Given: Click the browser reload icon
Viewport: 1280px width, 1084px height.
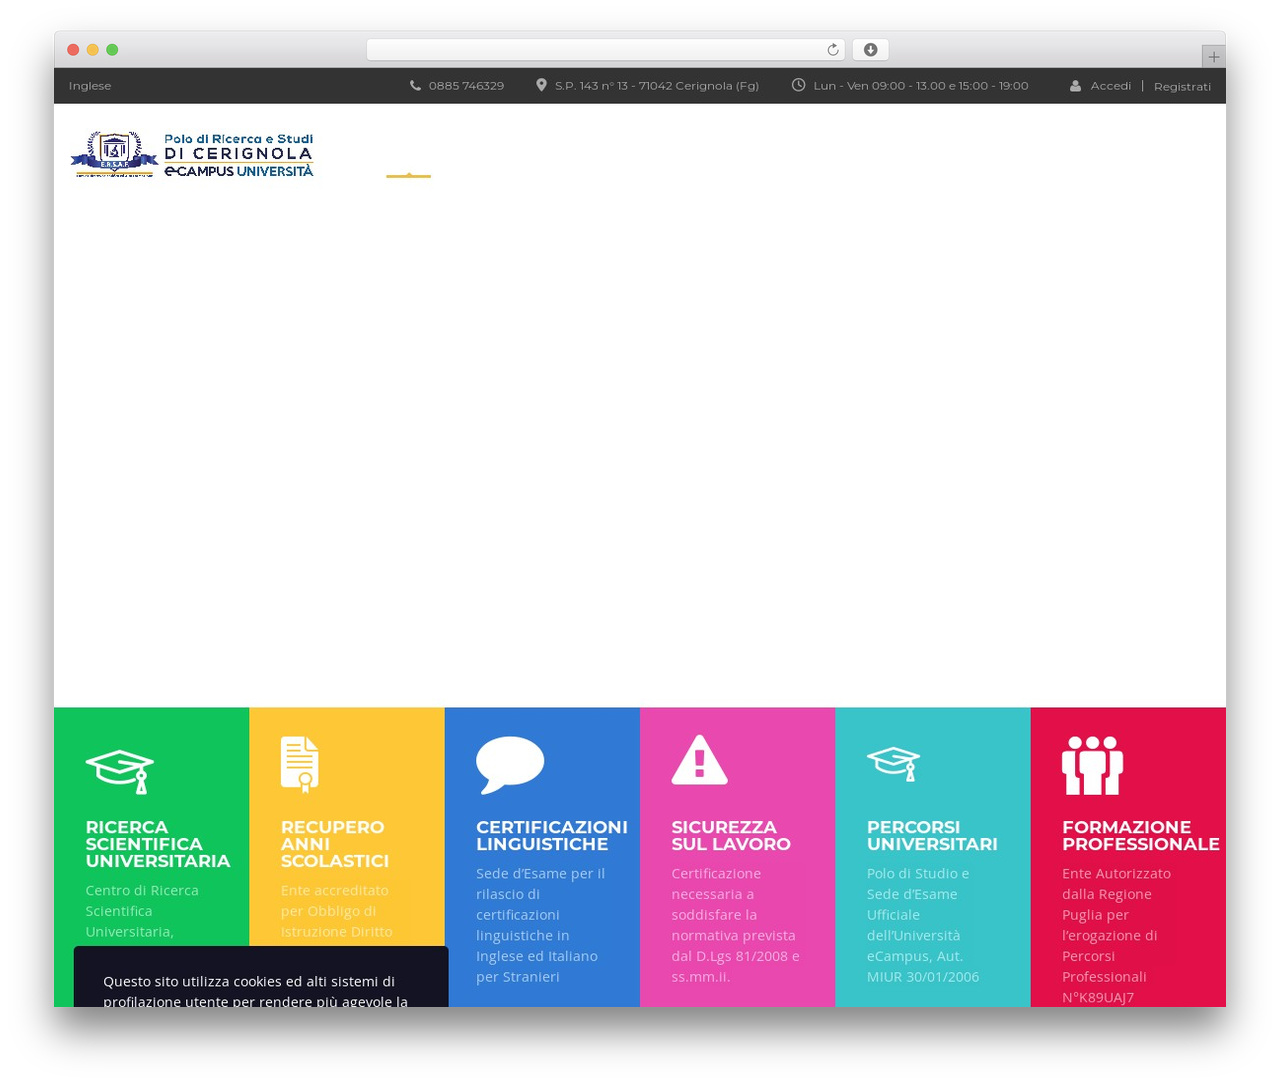Looking at the screenshot, I should [x=832, y=50].
